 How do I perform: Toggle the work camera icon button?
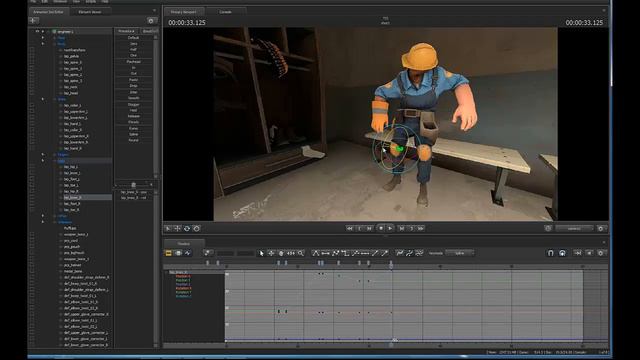tap(548, 229)
